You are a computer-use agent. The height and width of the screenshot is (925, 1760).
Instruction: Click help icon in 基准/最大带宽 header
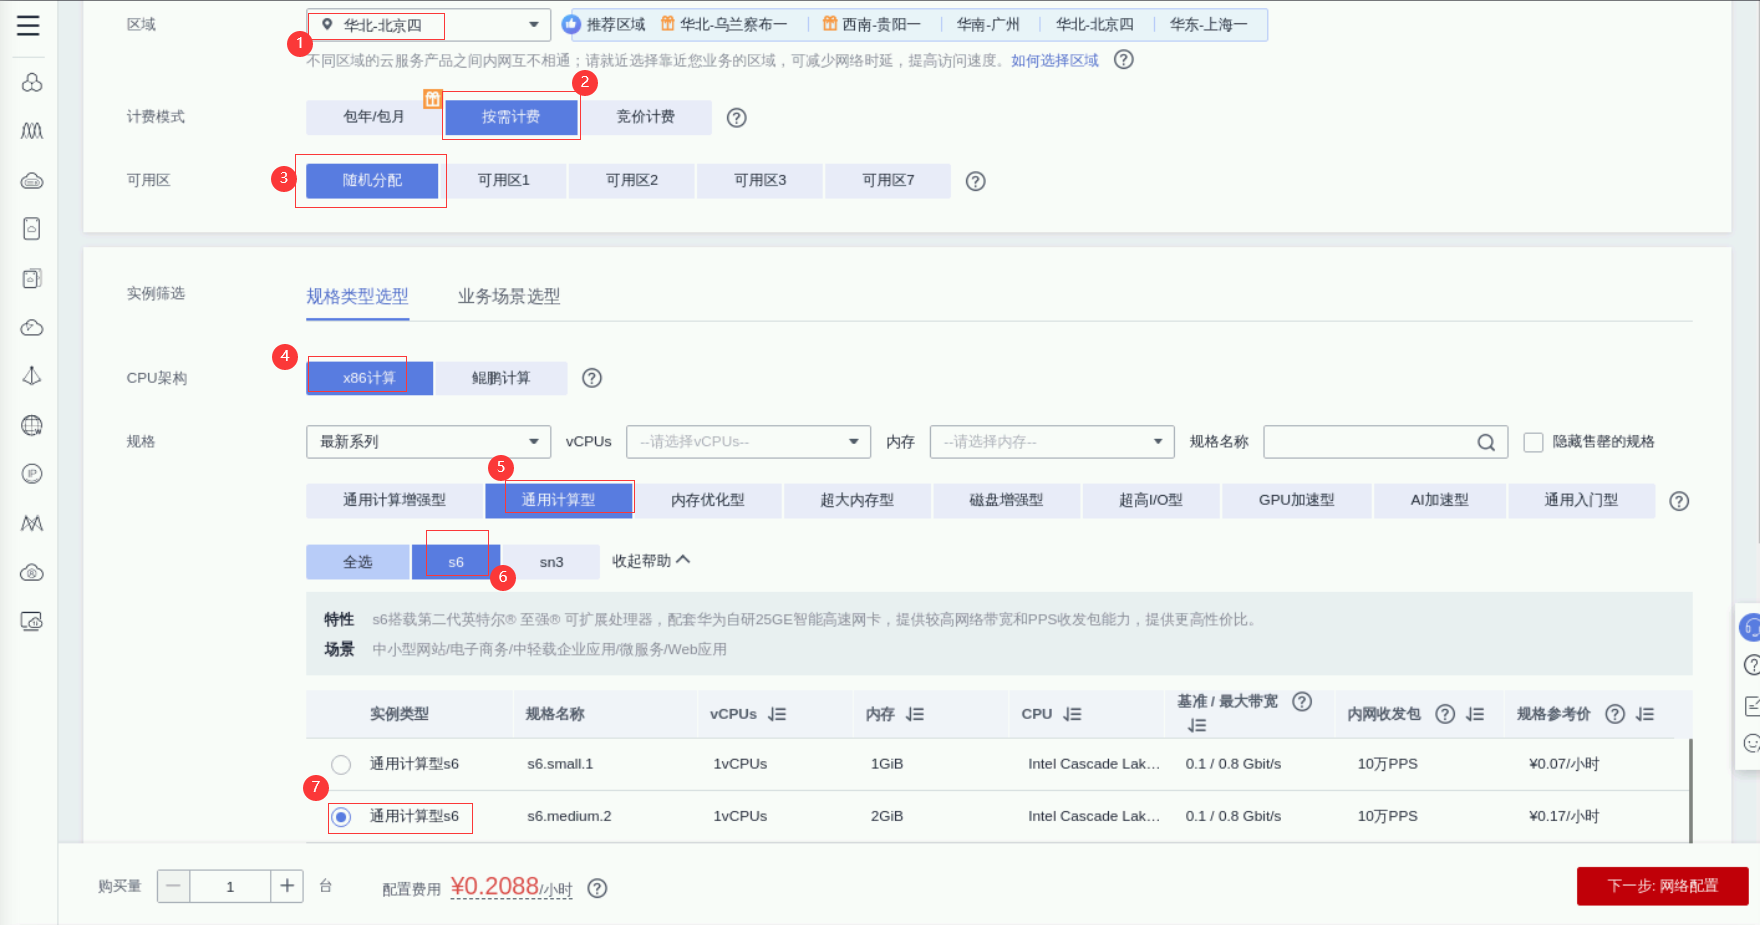click(x=1302, y=701)
